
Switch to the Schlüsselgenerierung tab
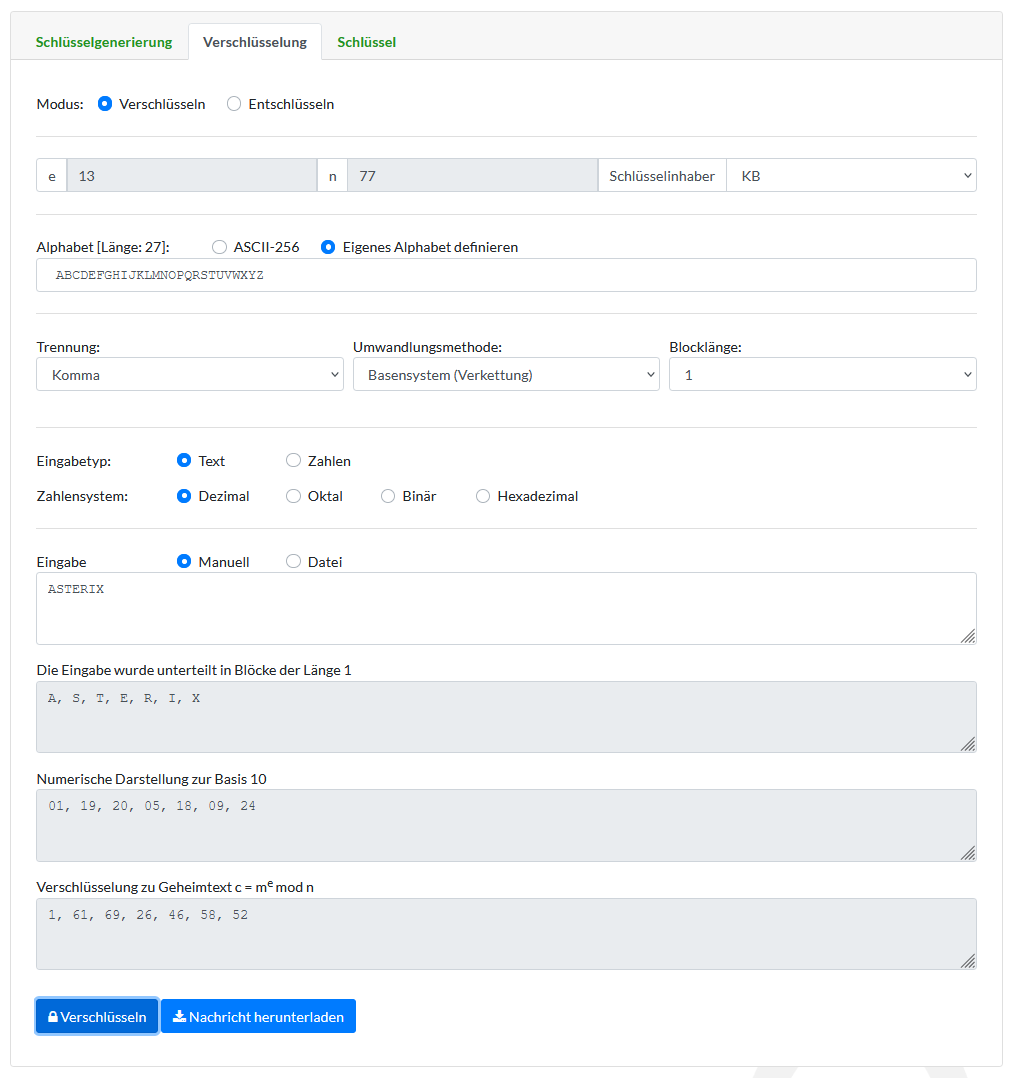click(104, 42)
